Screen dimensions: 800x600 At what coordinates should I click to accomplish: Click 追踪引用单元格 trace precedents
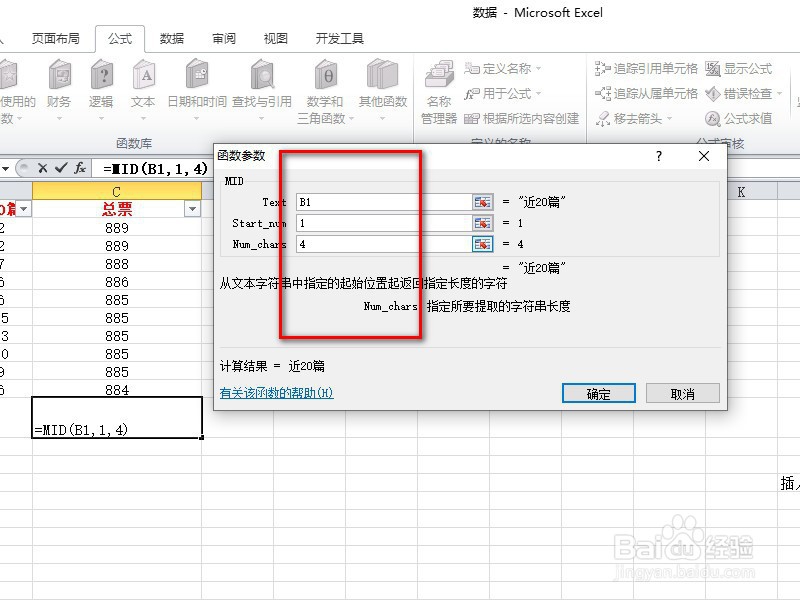[x=646, y=68]
